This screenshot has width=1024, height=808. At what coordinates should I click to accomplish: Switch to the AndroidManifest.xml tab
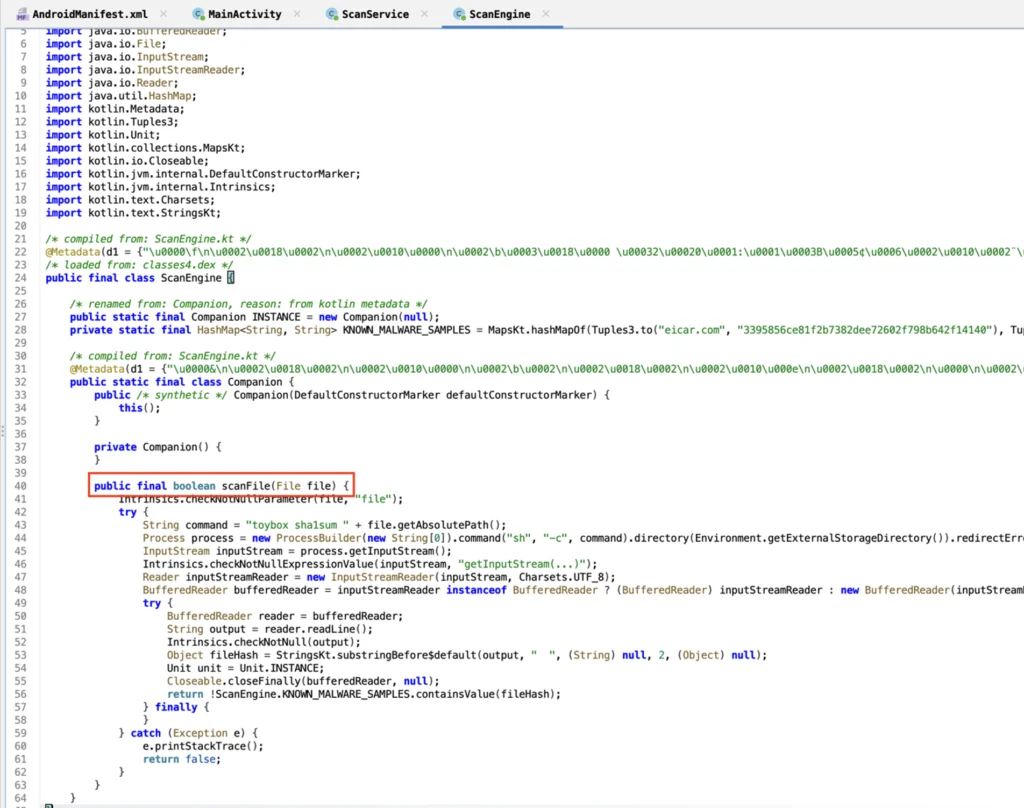[x=90, y=15]
